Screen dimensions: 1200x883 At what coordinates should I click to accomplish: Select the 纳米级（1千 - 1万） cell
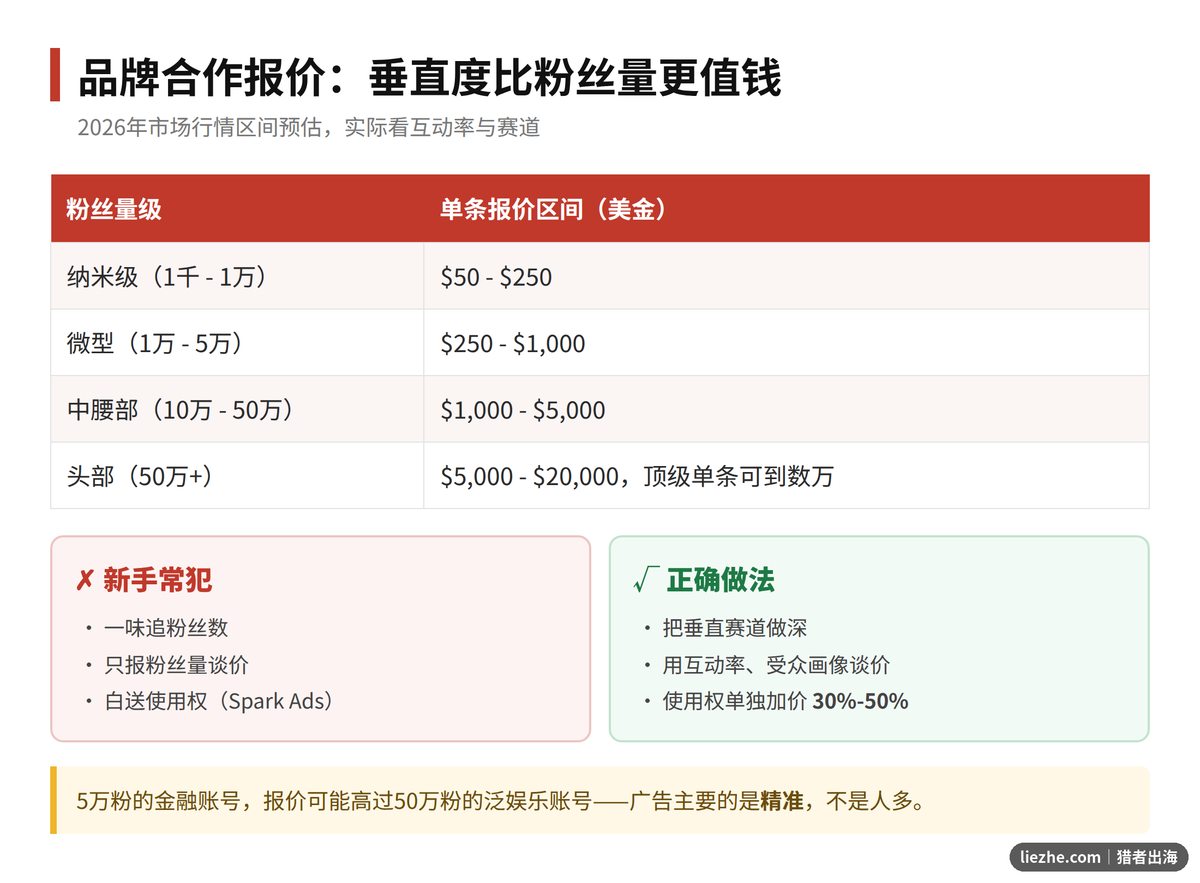tap(237, 276)
